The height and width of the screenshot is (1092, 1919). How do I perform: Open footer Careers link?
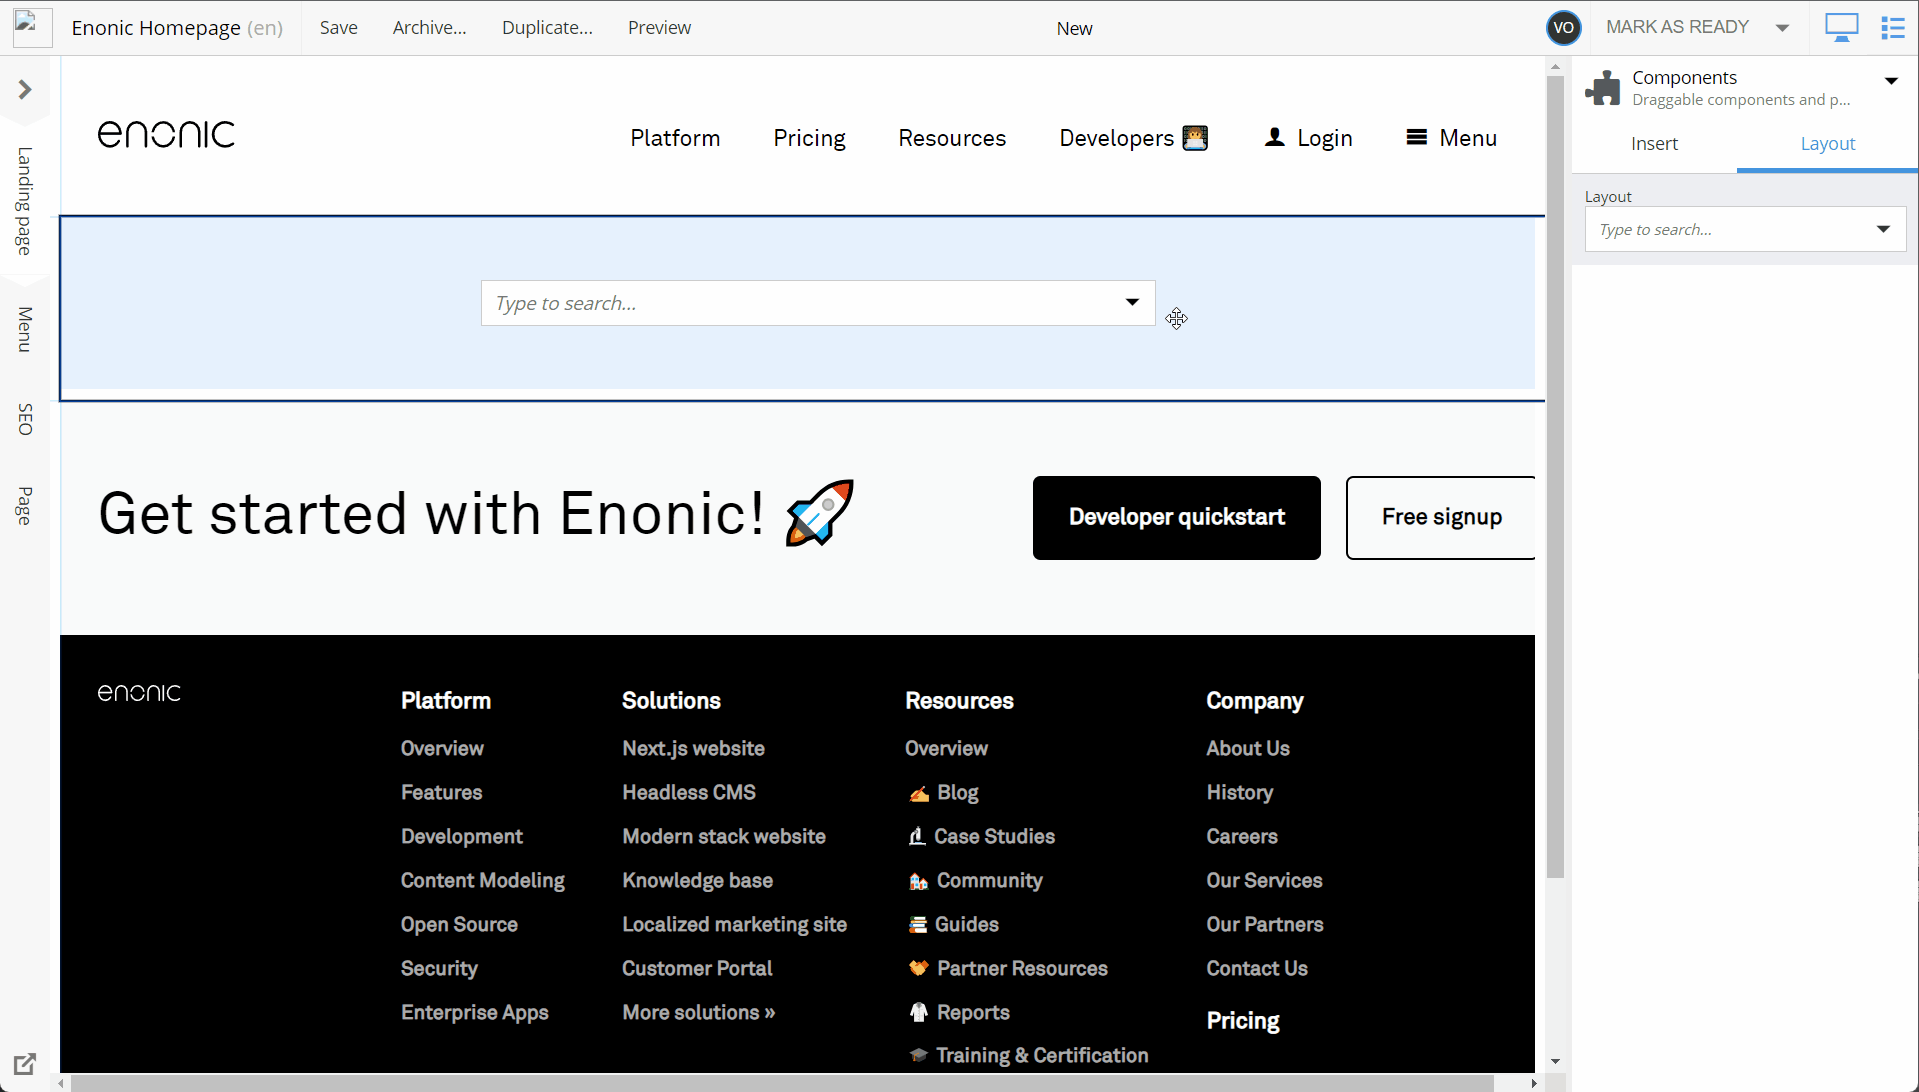click(x=1241, y=836)
